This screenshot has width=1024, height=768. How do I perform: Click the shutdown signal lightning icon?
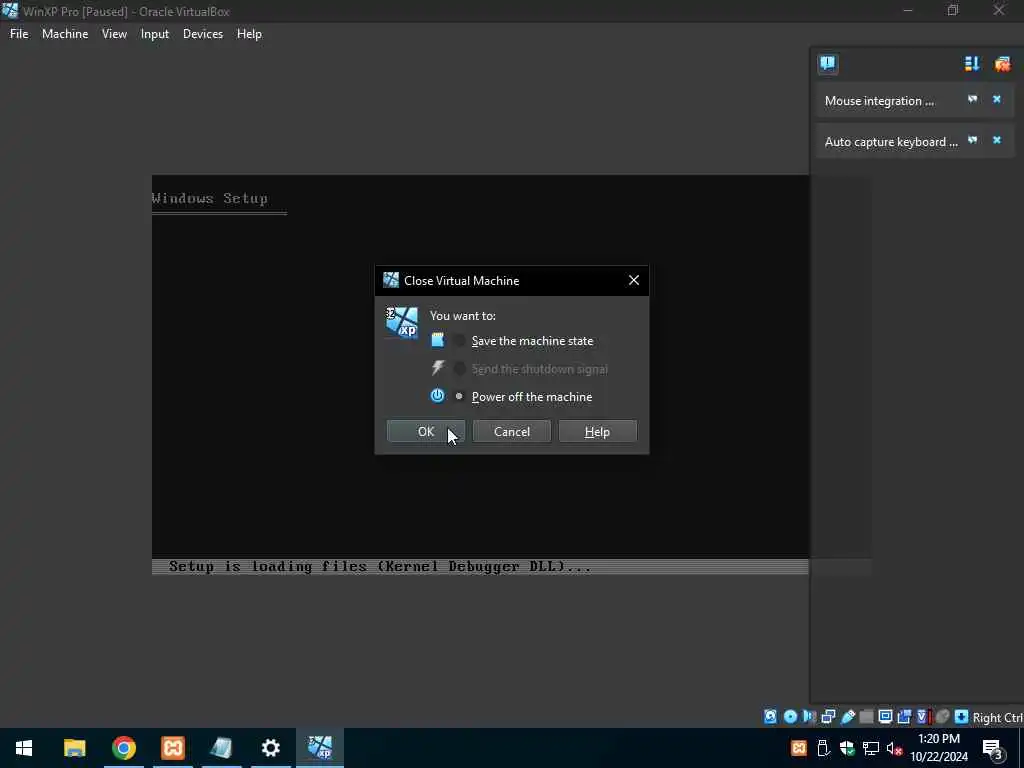tap(438, 368)
